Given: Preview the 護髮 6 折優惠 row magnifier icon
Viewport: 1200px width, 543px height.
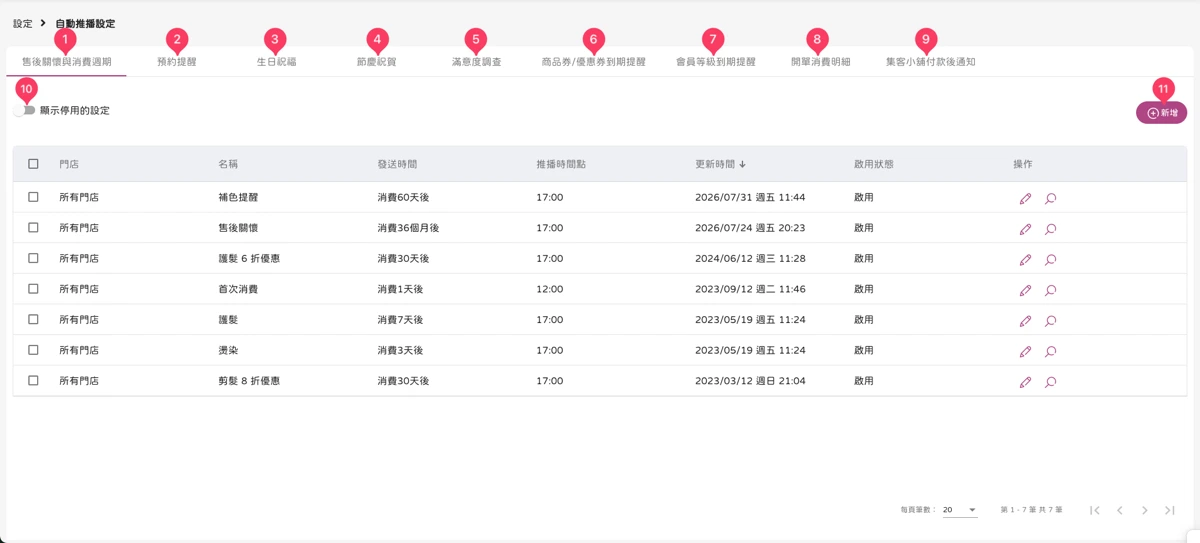Looking at the screenshot, I should (x=1051, y=259).
